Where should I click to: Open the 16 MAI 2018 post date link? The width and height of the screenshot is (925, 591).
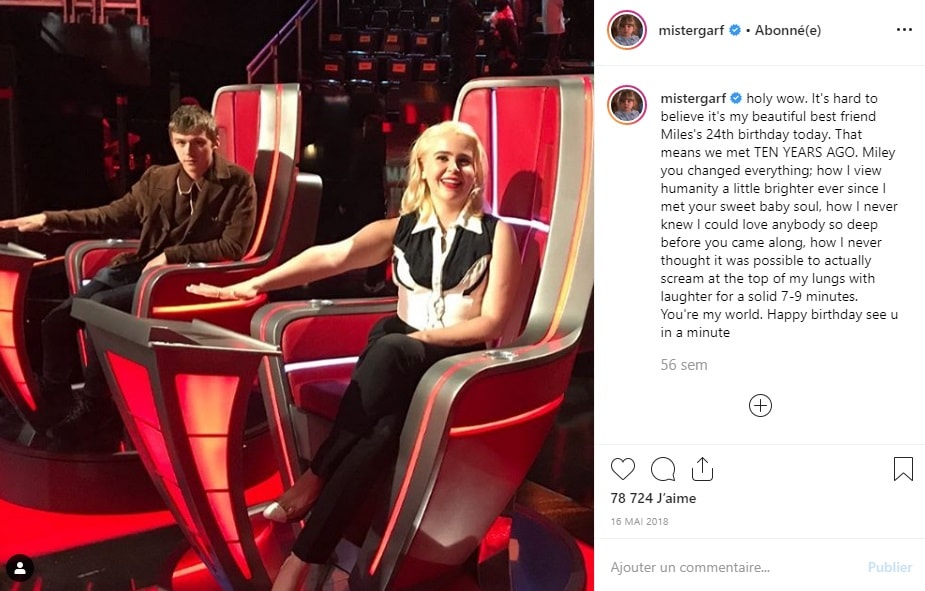(639, 521)
